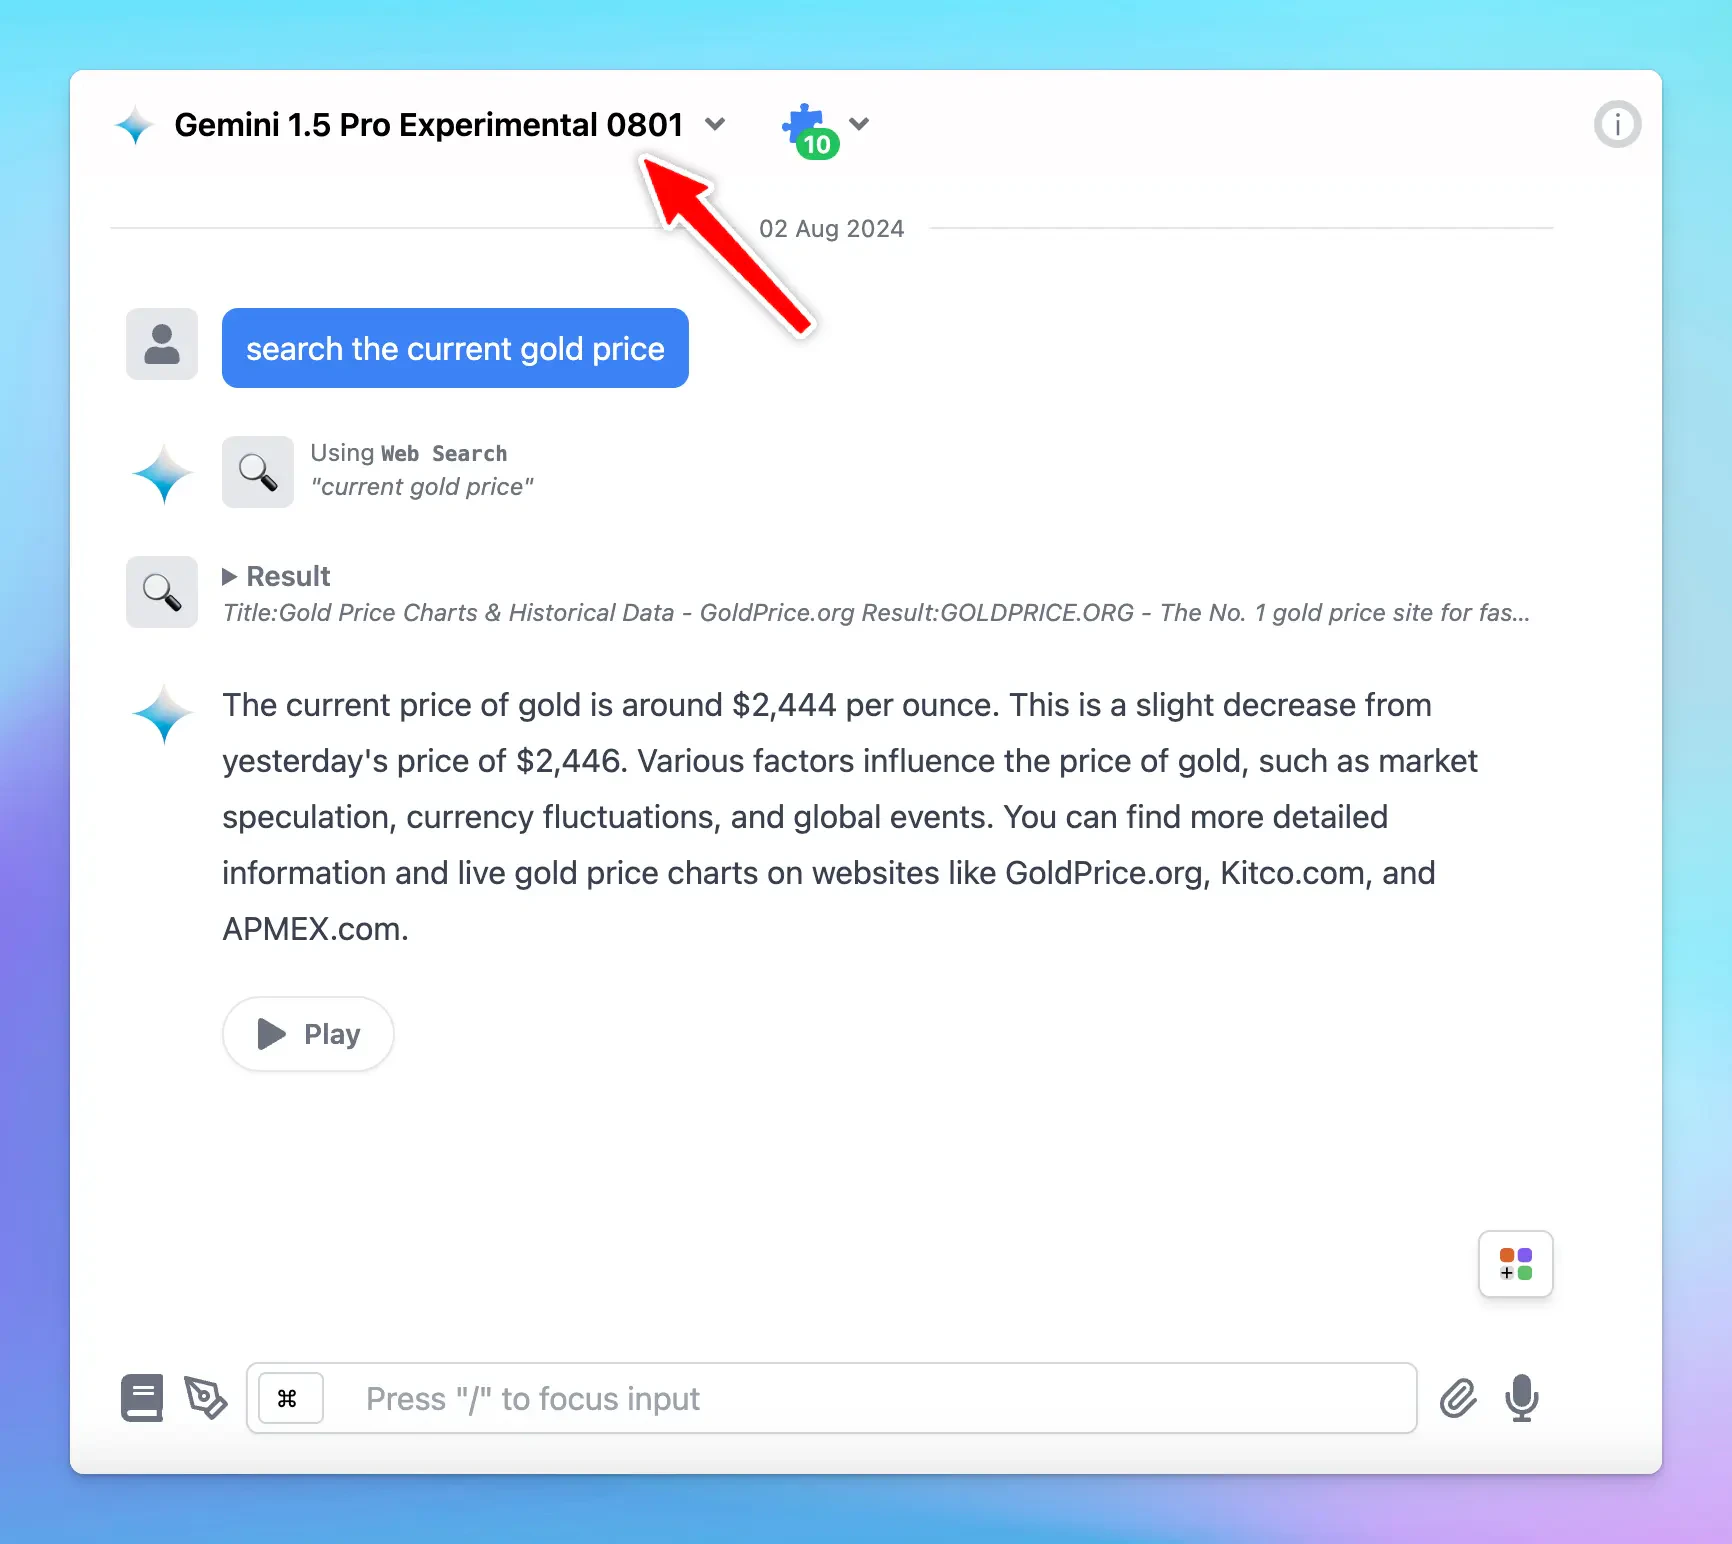Click the plugins puzzle icon with badge 10

(x=810, y=130)
